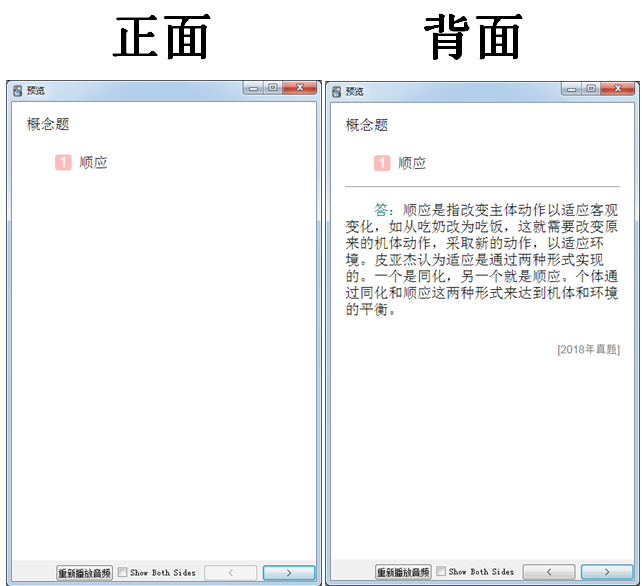Click the green '答' answer label
The width and height of the screenshot is (642, 586).
click(381, 210)
